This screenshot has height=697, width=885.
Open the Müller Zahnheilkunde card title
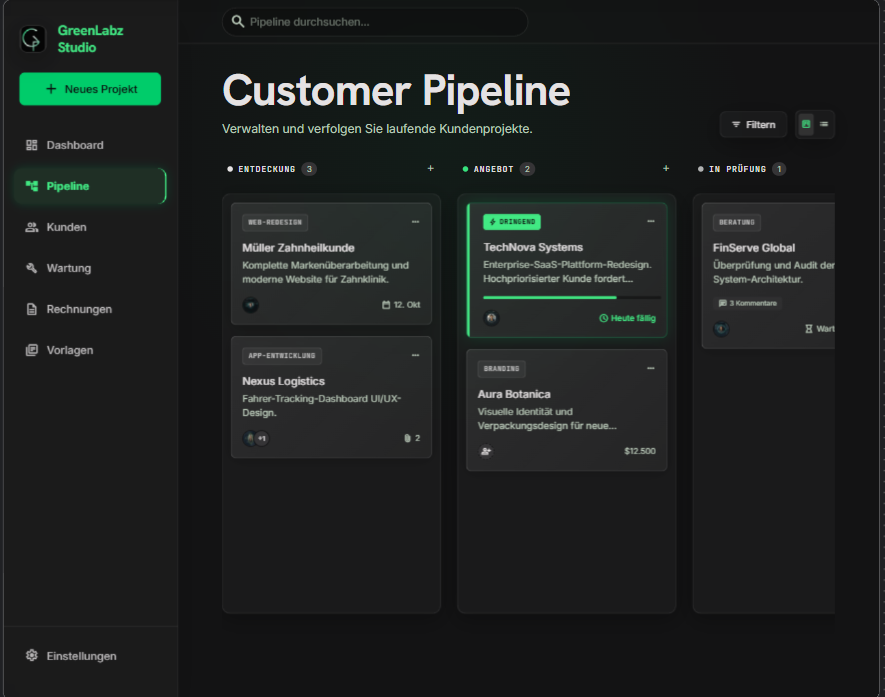click(298, 248)
